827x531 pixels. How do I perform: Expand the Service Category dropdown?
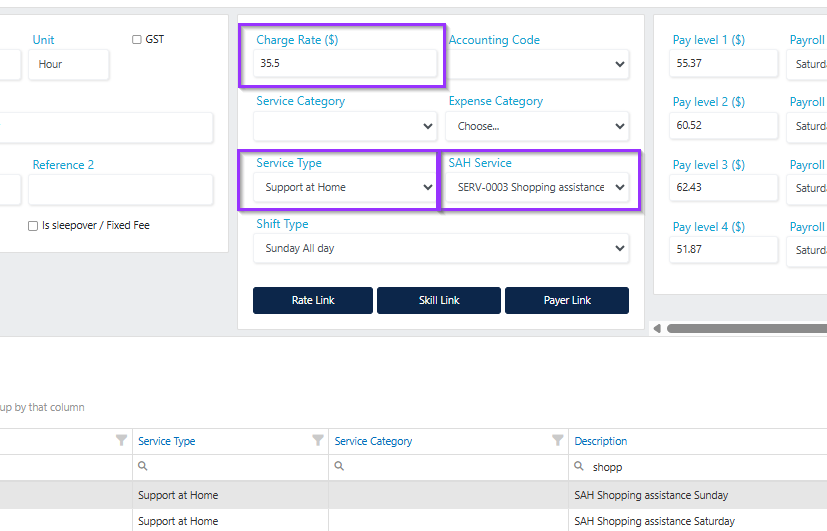pos(345,127)
